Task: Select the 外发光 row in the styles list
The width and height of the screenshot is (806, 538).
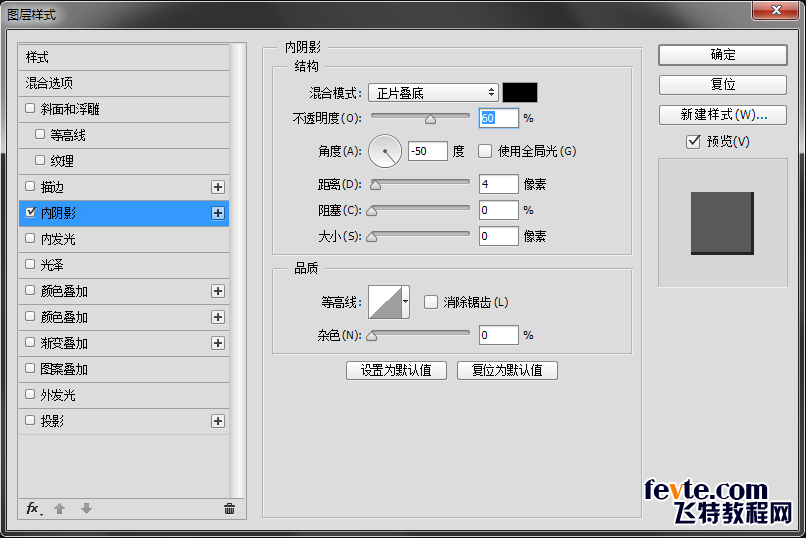Action: tap(124, 395)
